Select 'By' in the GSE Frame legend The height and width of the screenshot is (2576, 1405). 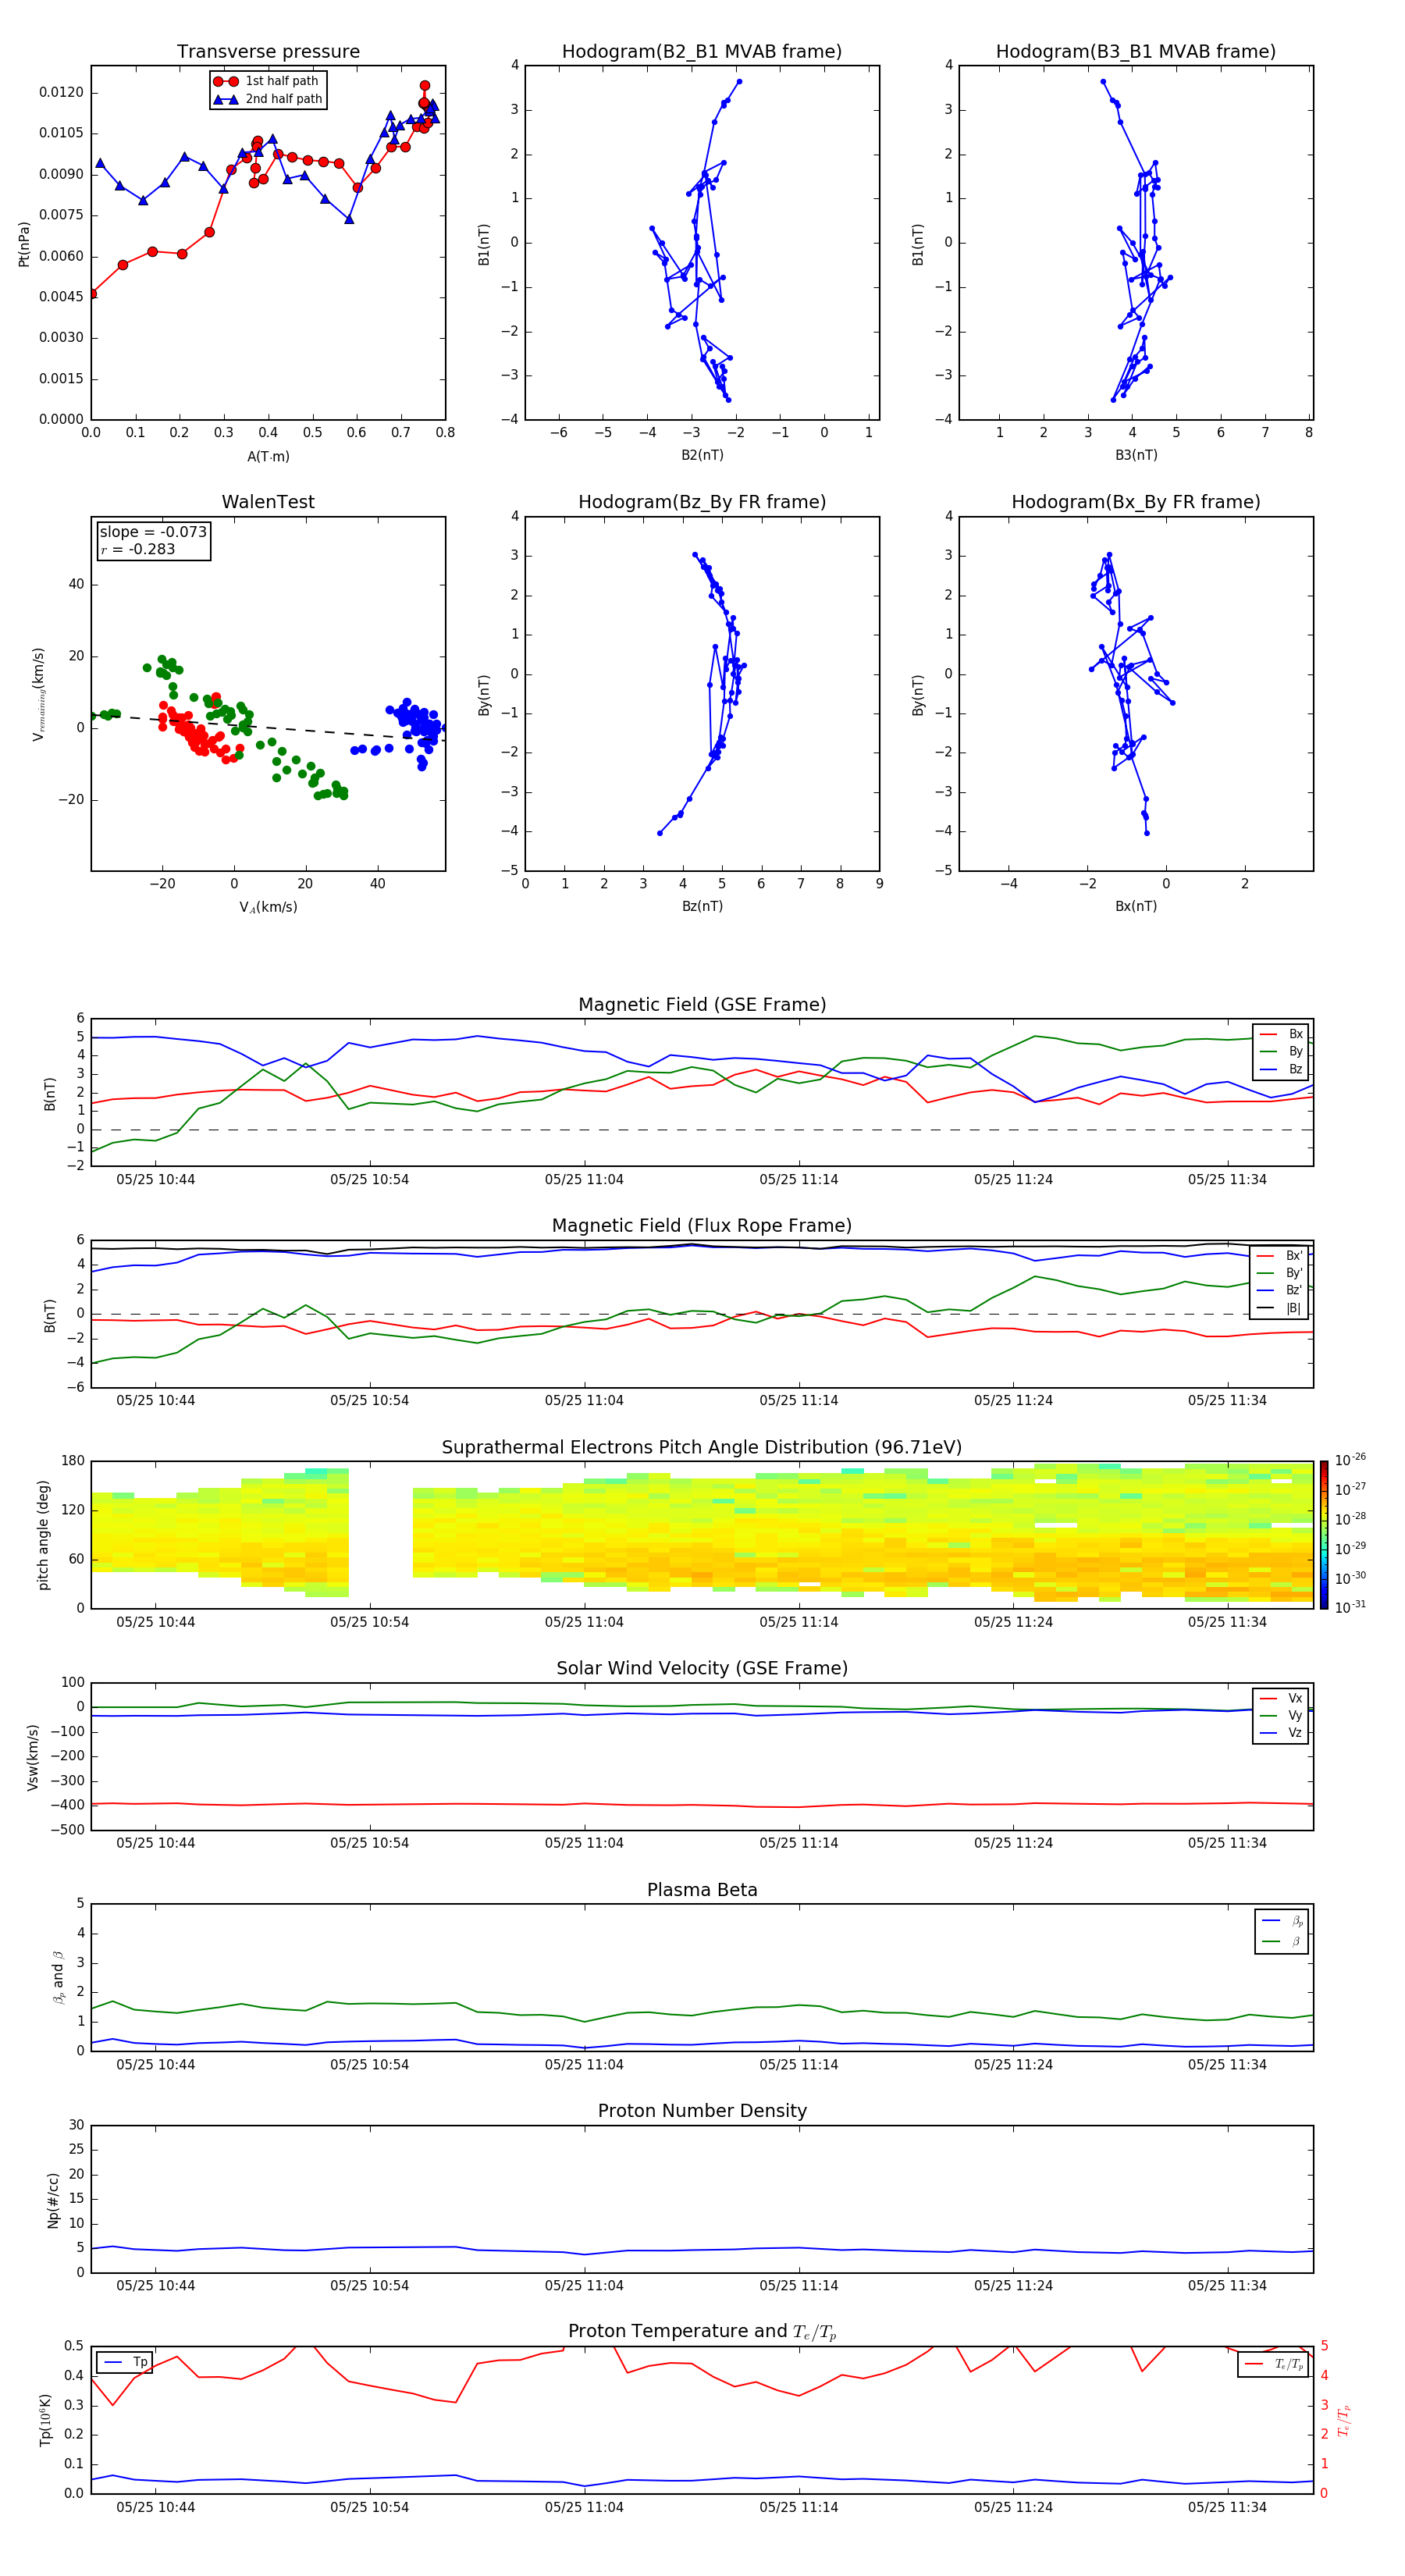pos(1281,1051)
